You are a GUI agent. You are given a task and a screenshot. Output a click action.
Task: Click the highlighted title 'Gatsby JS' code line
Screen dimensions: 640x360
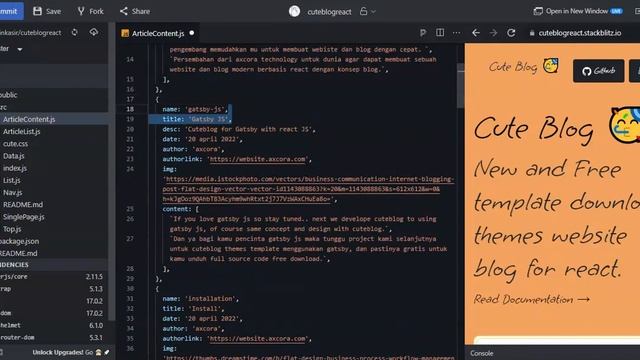pos(196,119)
